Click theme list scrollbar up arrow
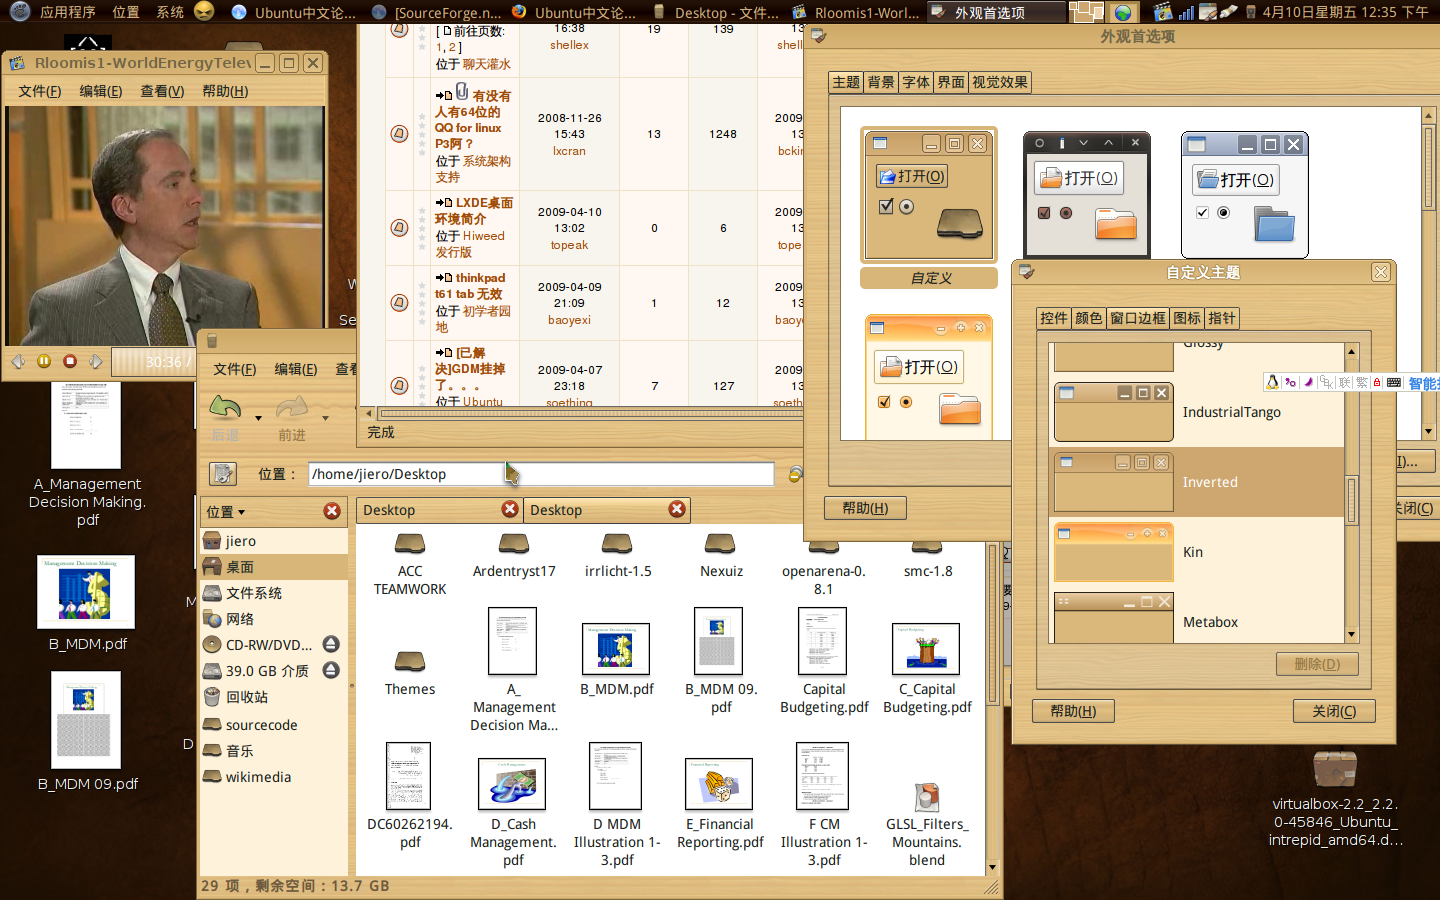 [1352, 351]
